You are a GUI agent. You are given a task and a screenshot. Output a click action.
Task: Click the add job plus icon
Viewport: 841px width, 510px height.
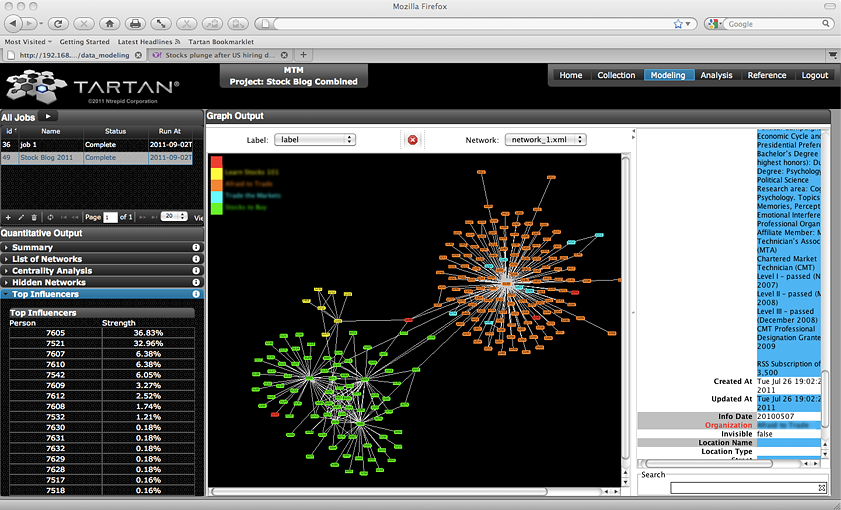click(8, 217)
